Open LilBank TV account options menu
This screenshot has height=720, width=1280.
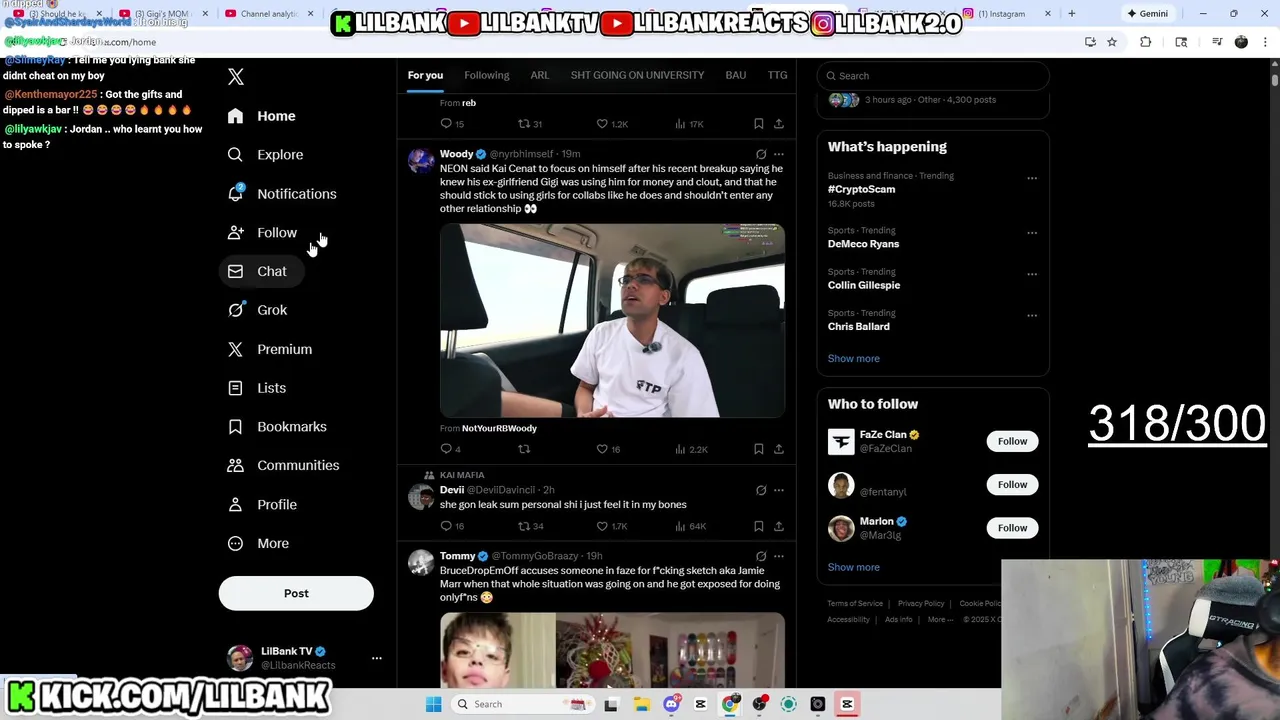click(x=377, y=658)
